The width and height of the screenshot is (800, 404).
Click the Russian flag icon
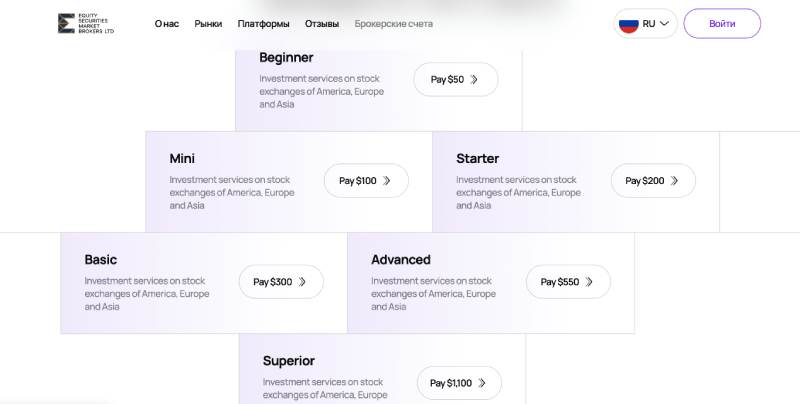tap(629, 23)
